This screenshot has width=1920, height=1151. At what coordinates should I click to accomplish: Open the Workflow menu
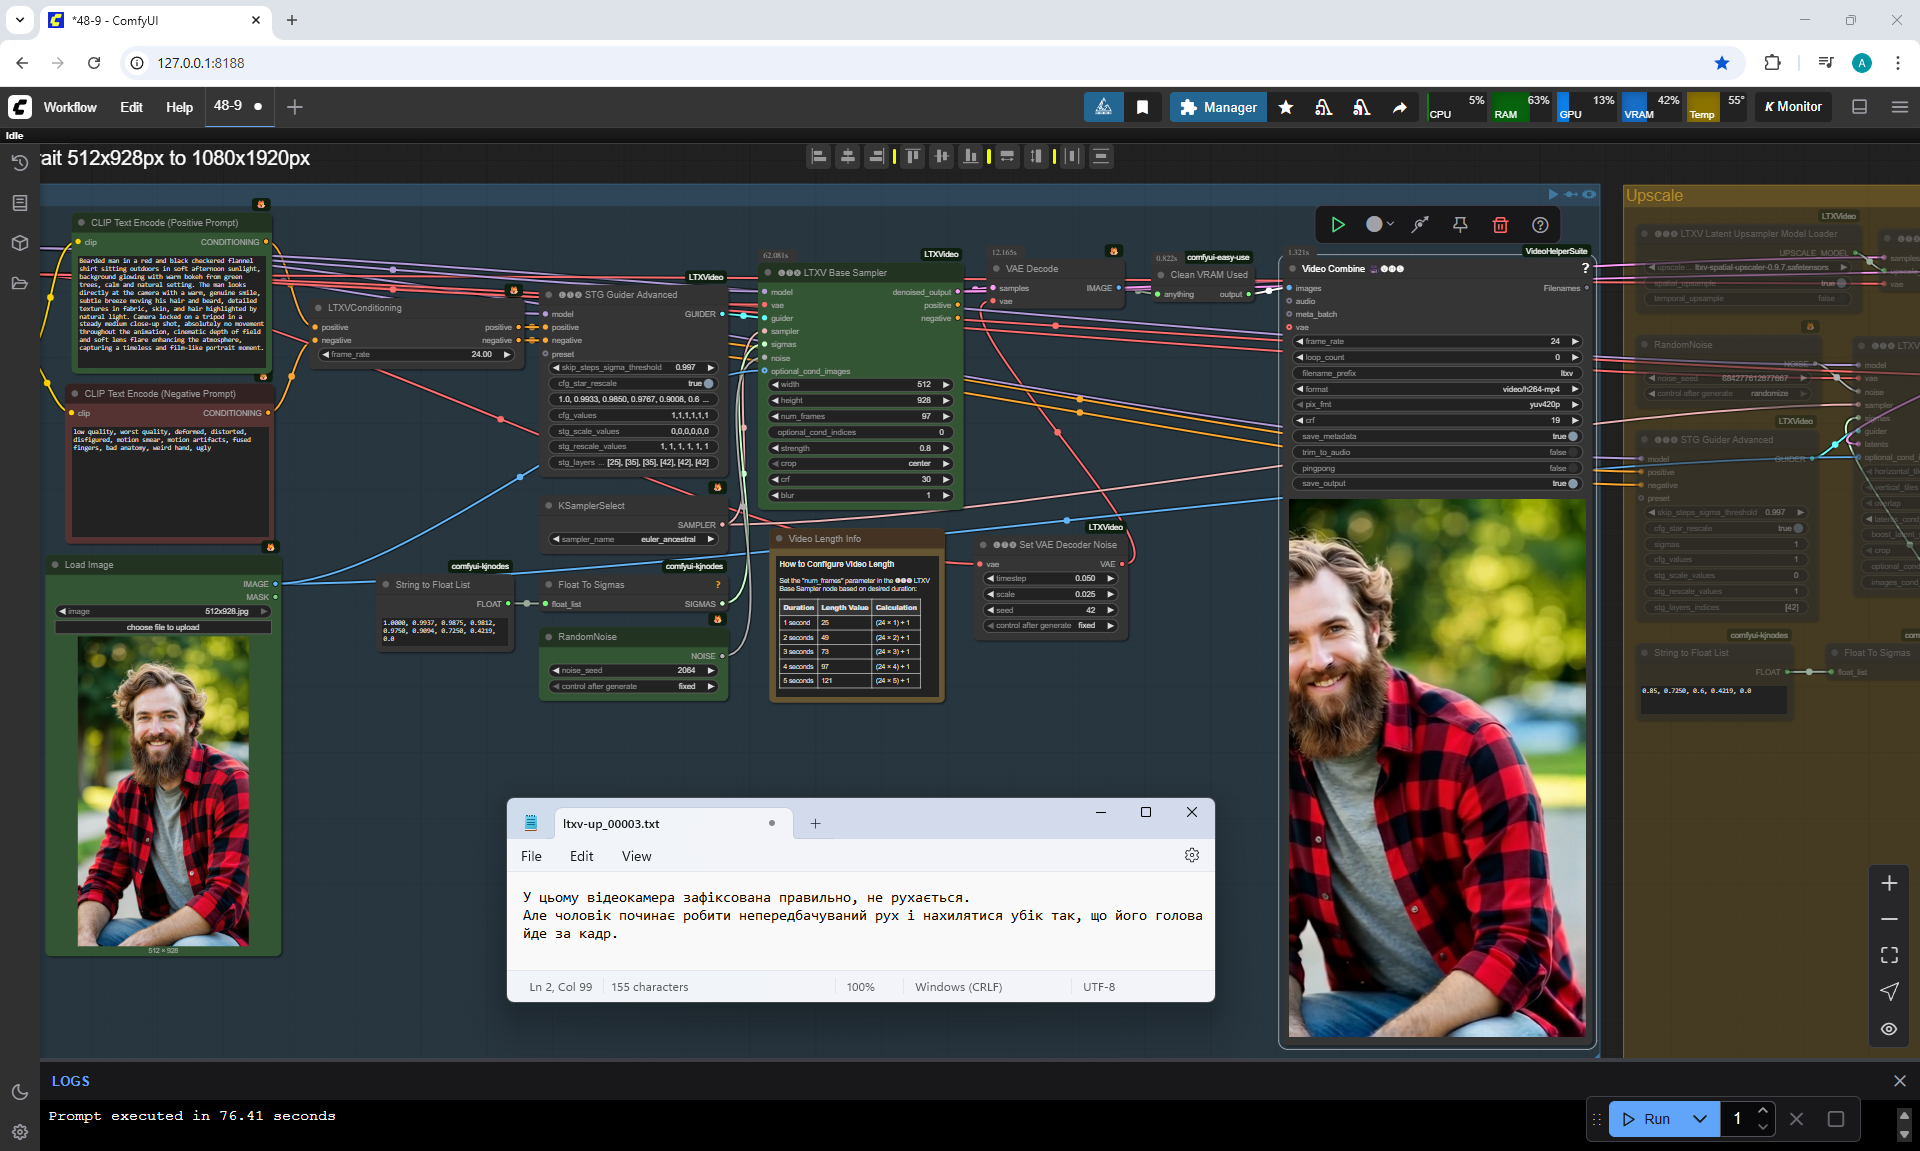[x=70, y=107]
